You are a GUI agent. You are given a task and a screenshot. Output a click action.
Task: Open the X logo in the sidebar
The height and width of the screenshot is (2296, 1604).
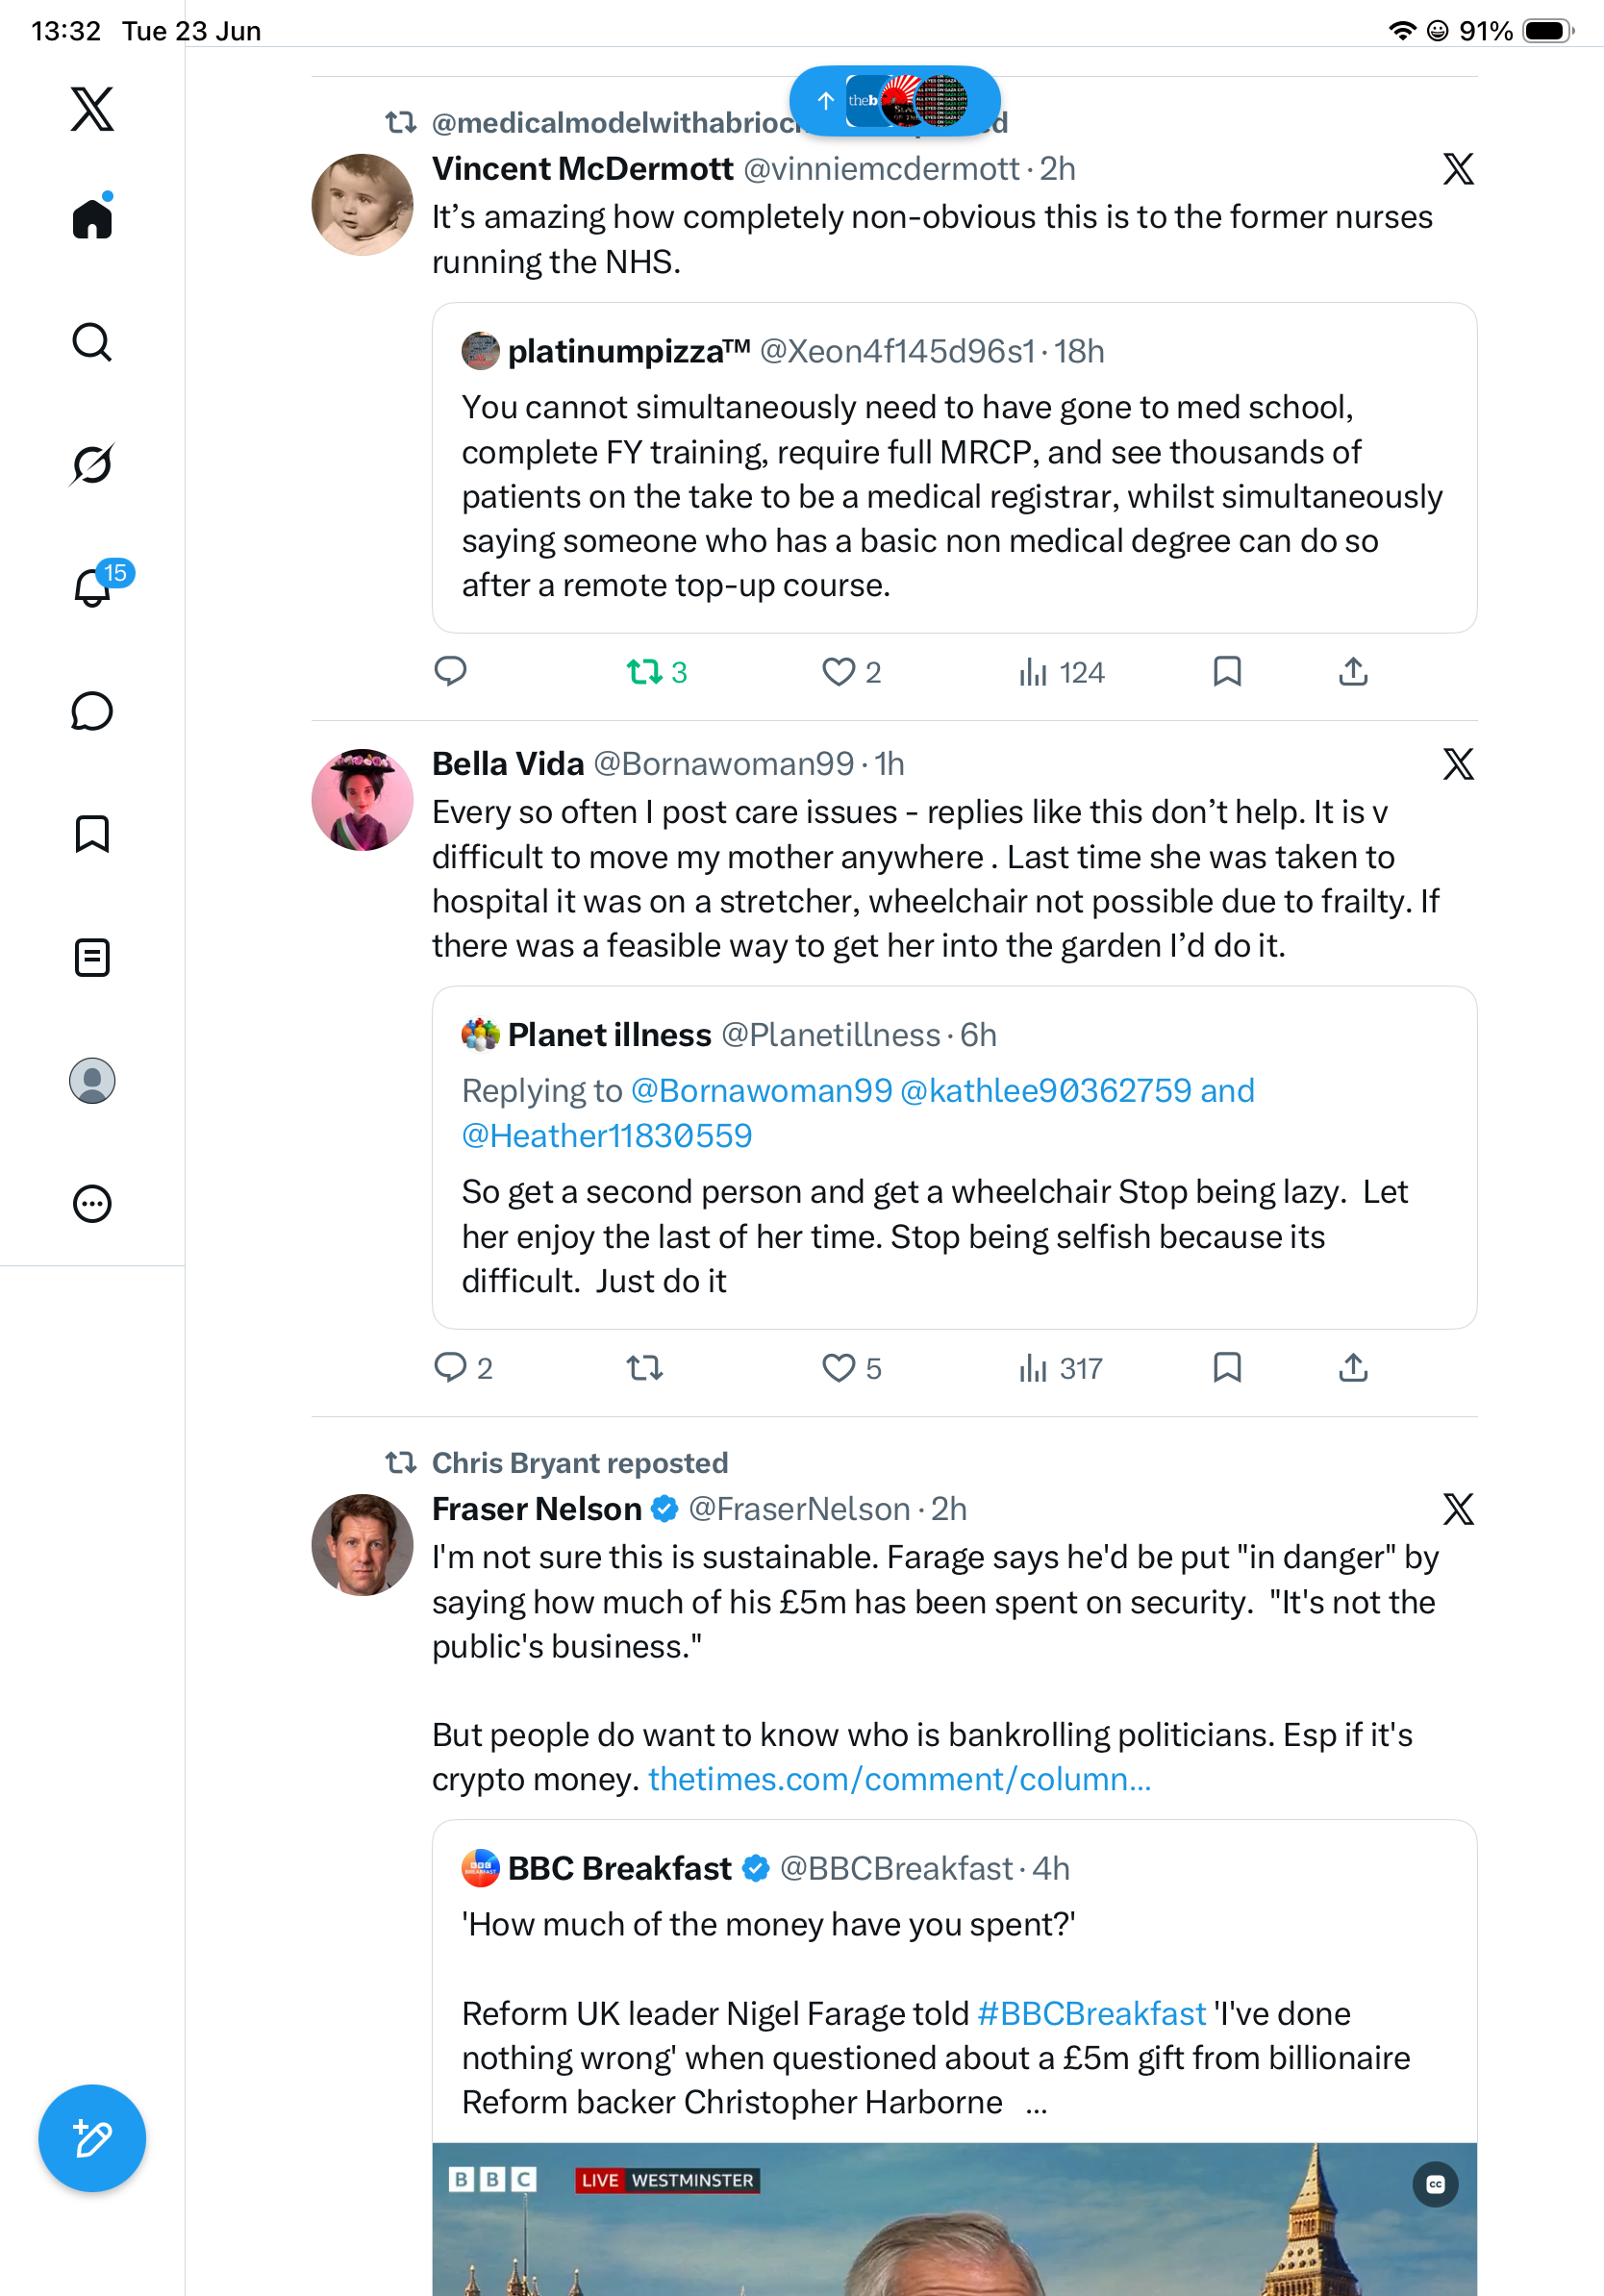[x=92, y=109]
